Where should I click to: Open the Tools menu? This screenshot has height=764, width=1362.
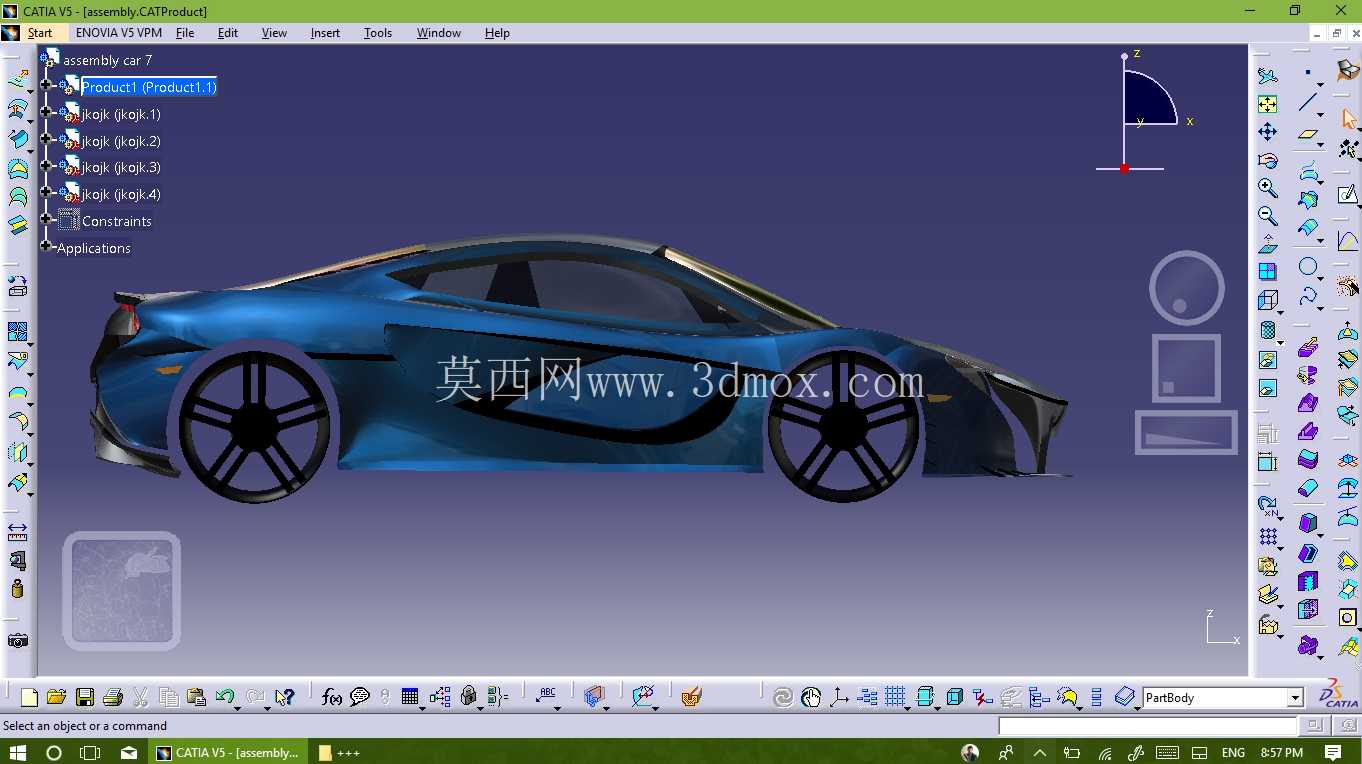(x=378, y=33)
